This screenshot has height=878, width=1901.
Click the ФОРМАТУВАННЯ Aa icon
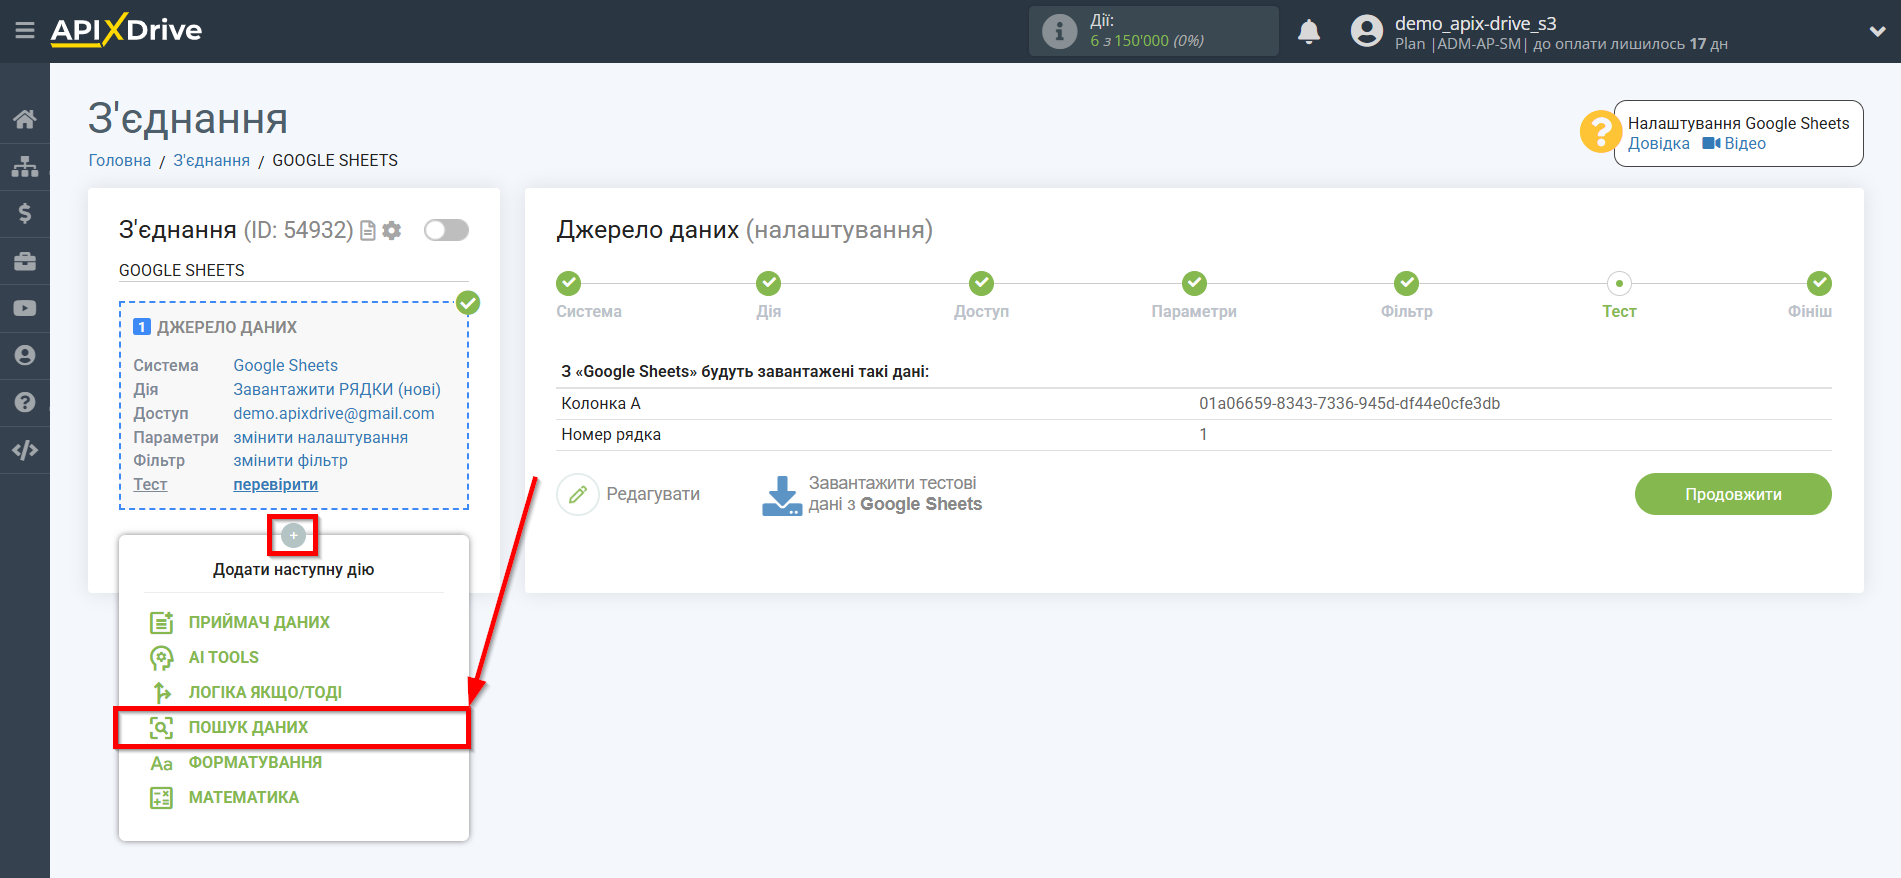161,763
